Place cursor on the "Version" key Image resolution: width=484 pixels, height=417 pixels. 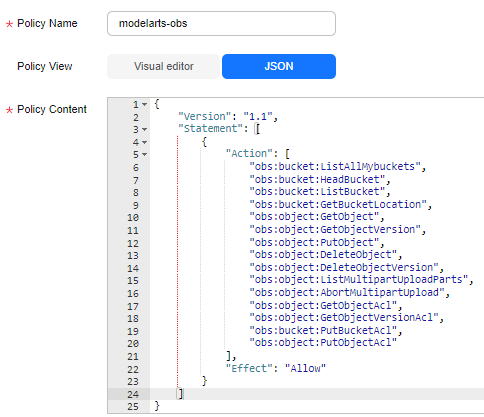click(205, 116)
